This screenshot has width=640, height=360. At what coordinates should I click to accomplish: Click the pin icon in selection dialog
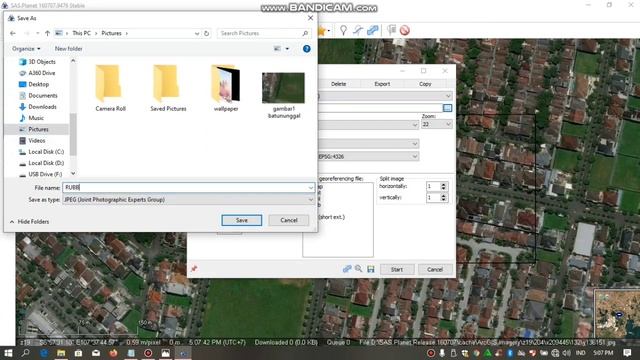pos(194,269)
